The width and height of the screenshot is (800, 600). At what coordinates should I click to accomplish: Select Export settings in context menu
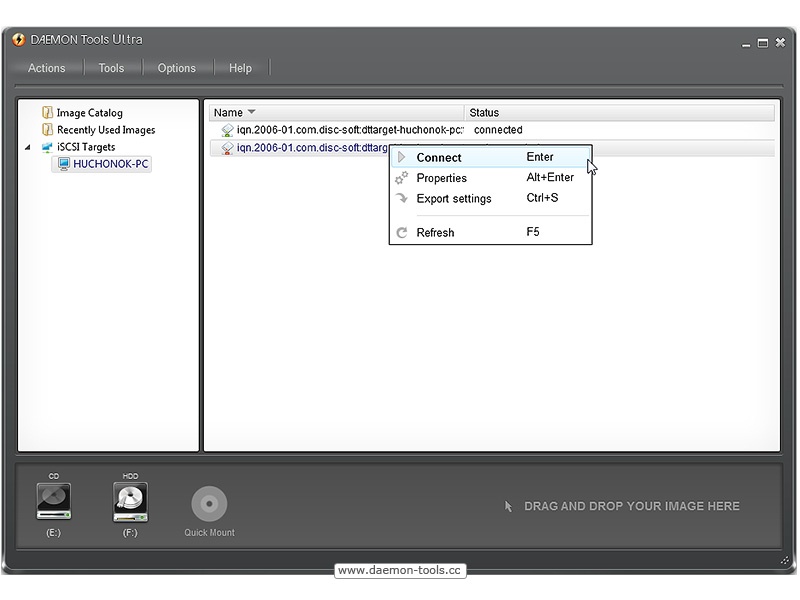pos(454,199)
